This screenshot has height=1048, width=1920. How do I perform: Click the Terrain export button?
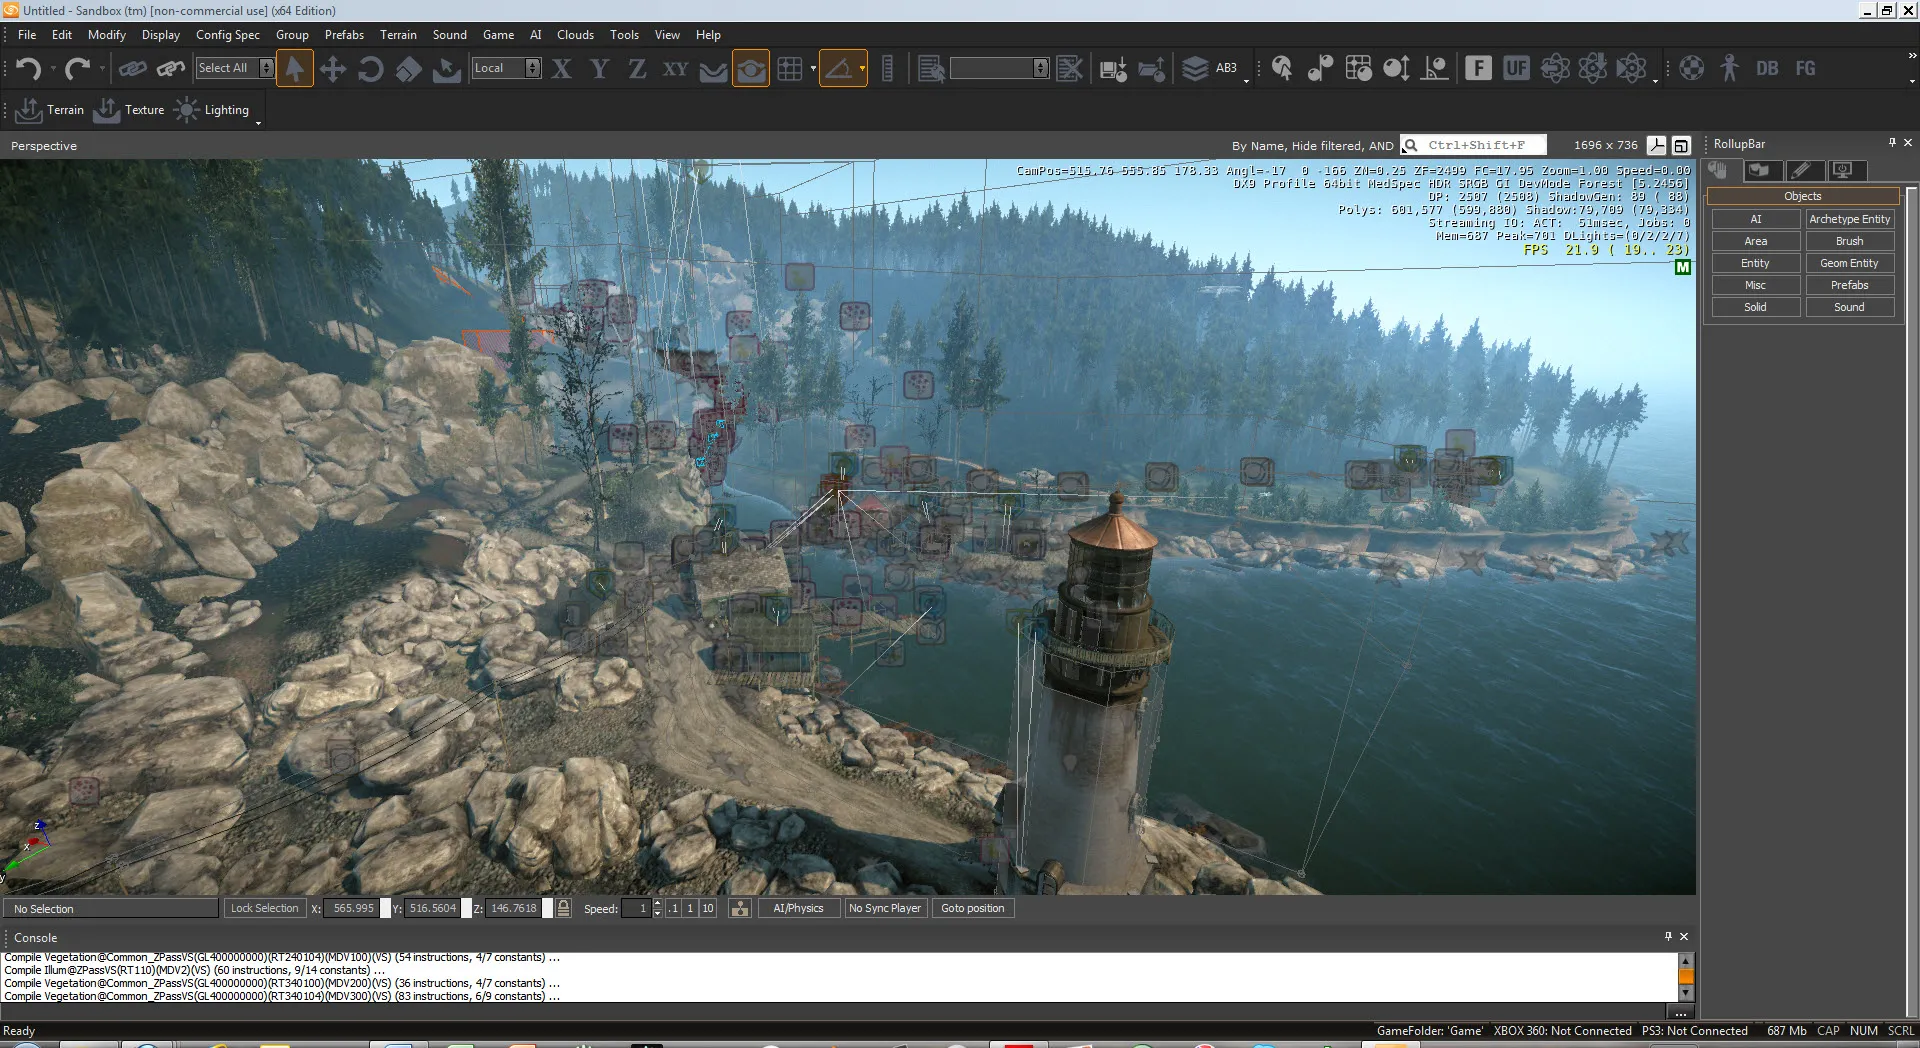[50, 110]
